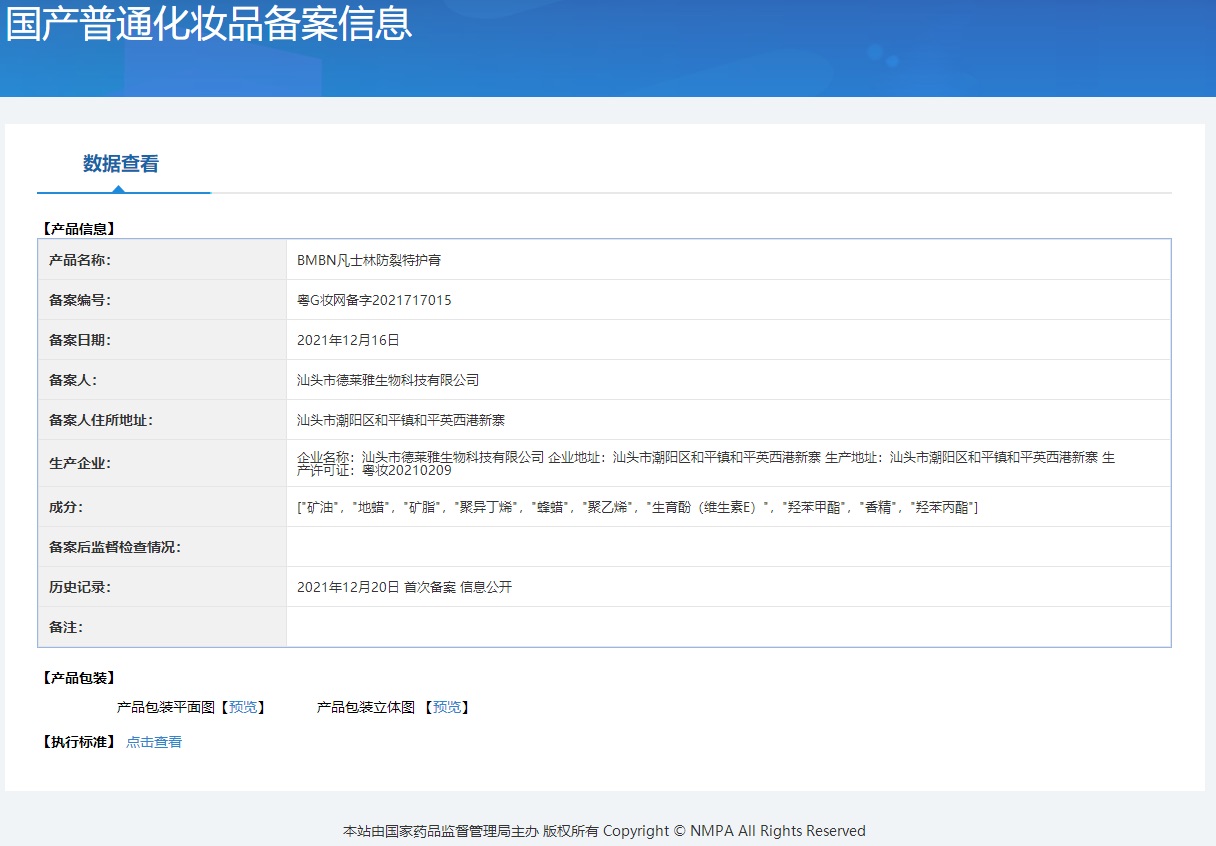This screenshot has width=1216, height=846.
Task: Click the NMPA copyright footer text
Action: tap(604, 831)
